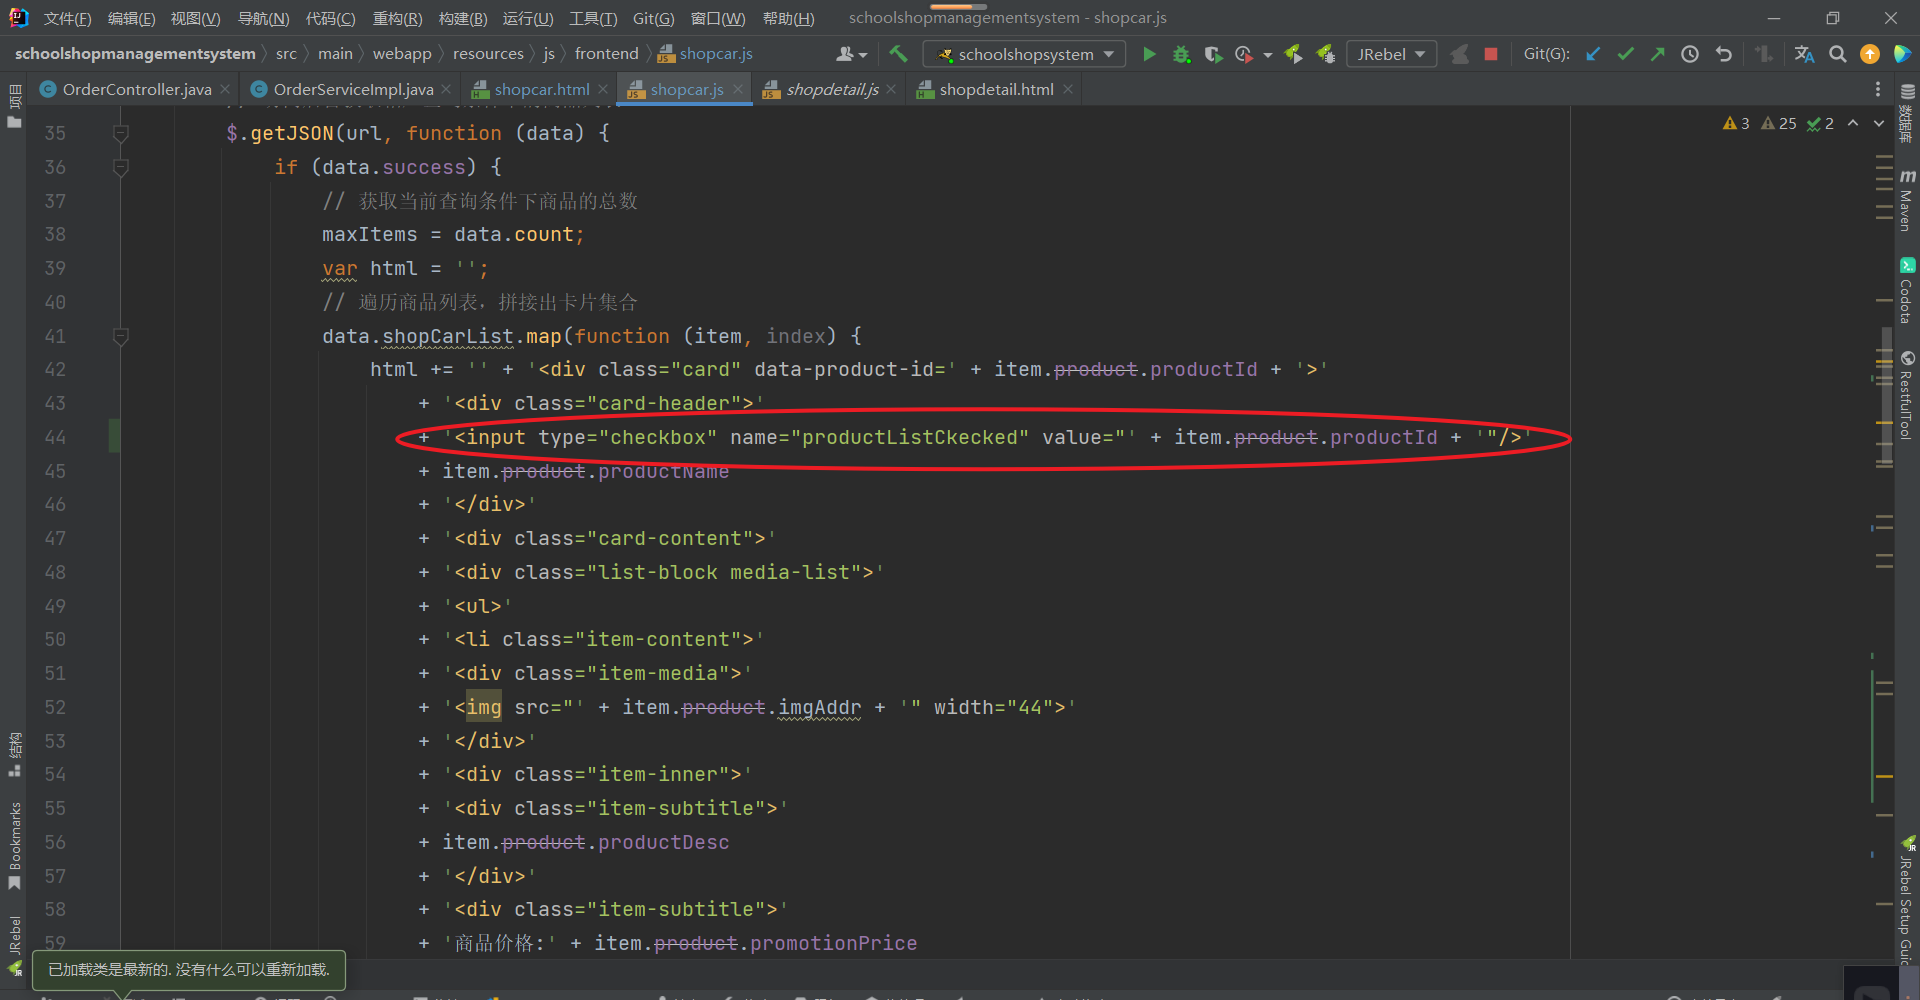Push commits with Git green arrow
Image resolution: width=1920 pixels, height=1000 pixels.
pos(1657,54)
